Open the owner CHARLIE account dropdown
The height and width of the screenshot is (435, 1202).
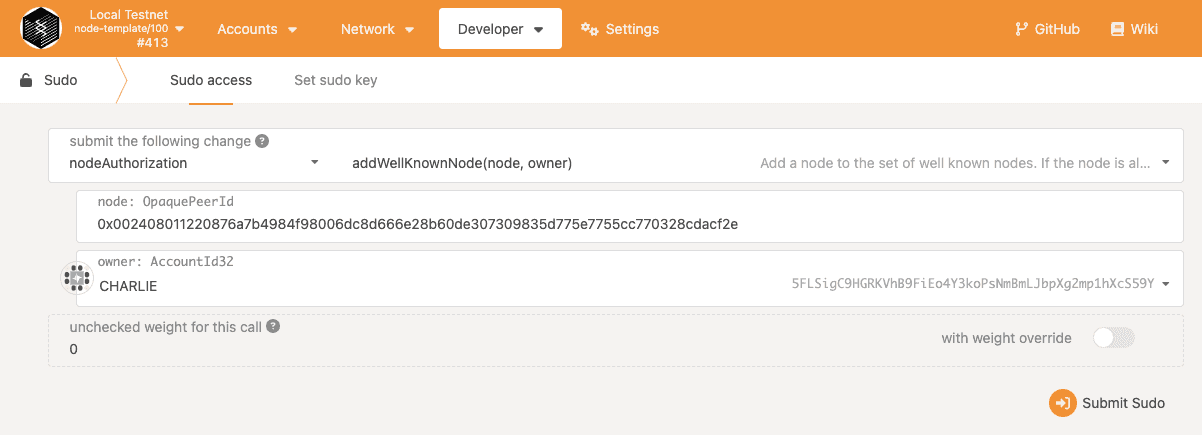(630, 278)
